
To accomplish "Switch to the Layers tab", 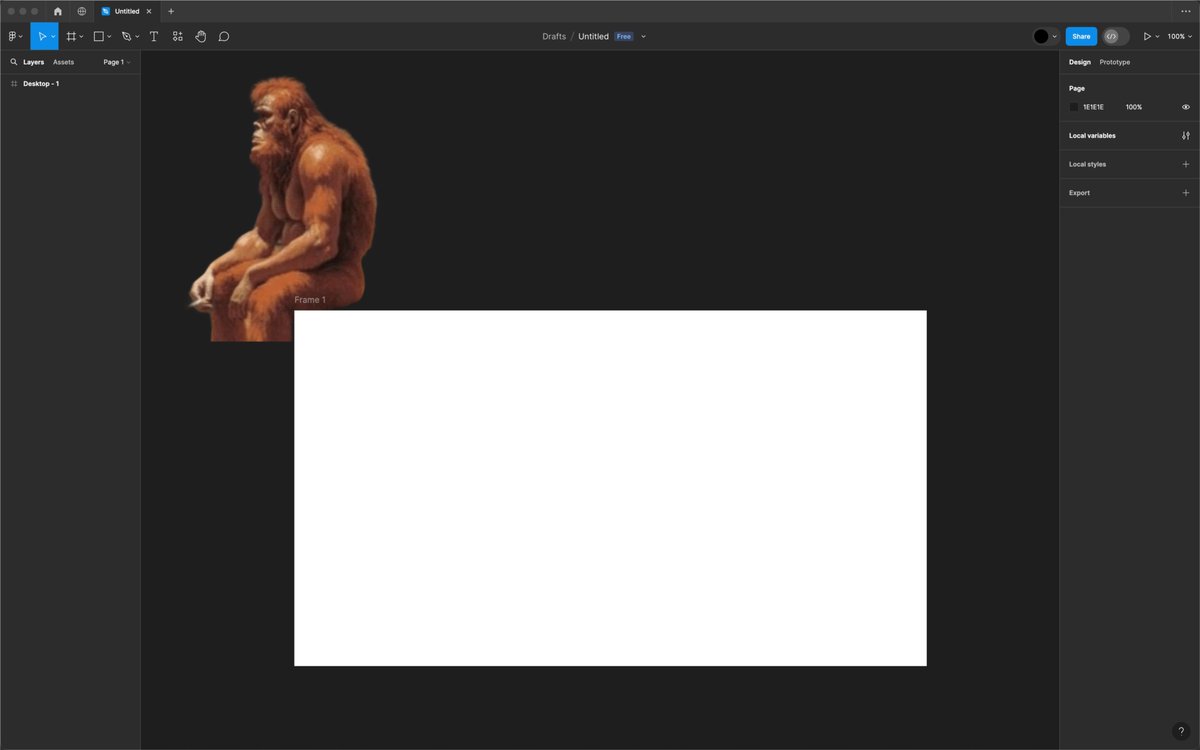I will 34,62.
